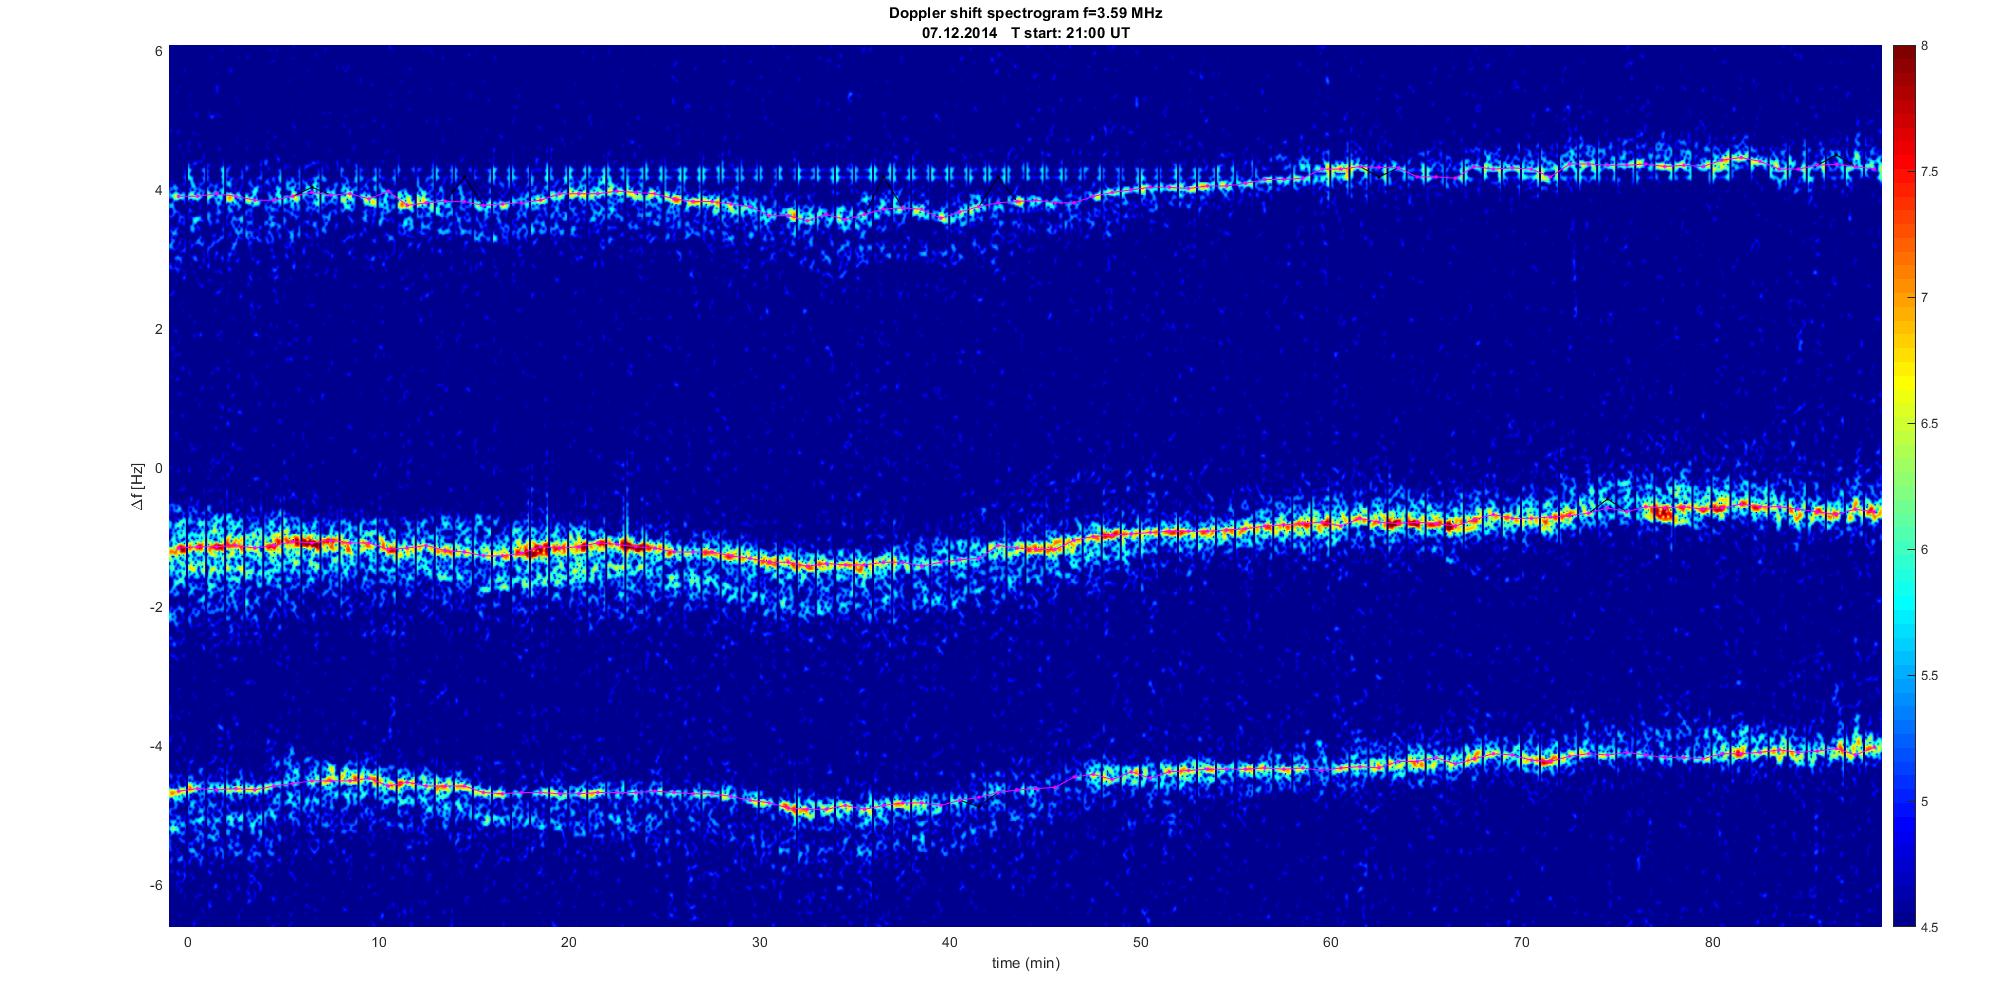Click the 'time (min)' x-axis label
Image resolution: width=2000 pixels, height=995 pixels.
(x=1025, y=963)
